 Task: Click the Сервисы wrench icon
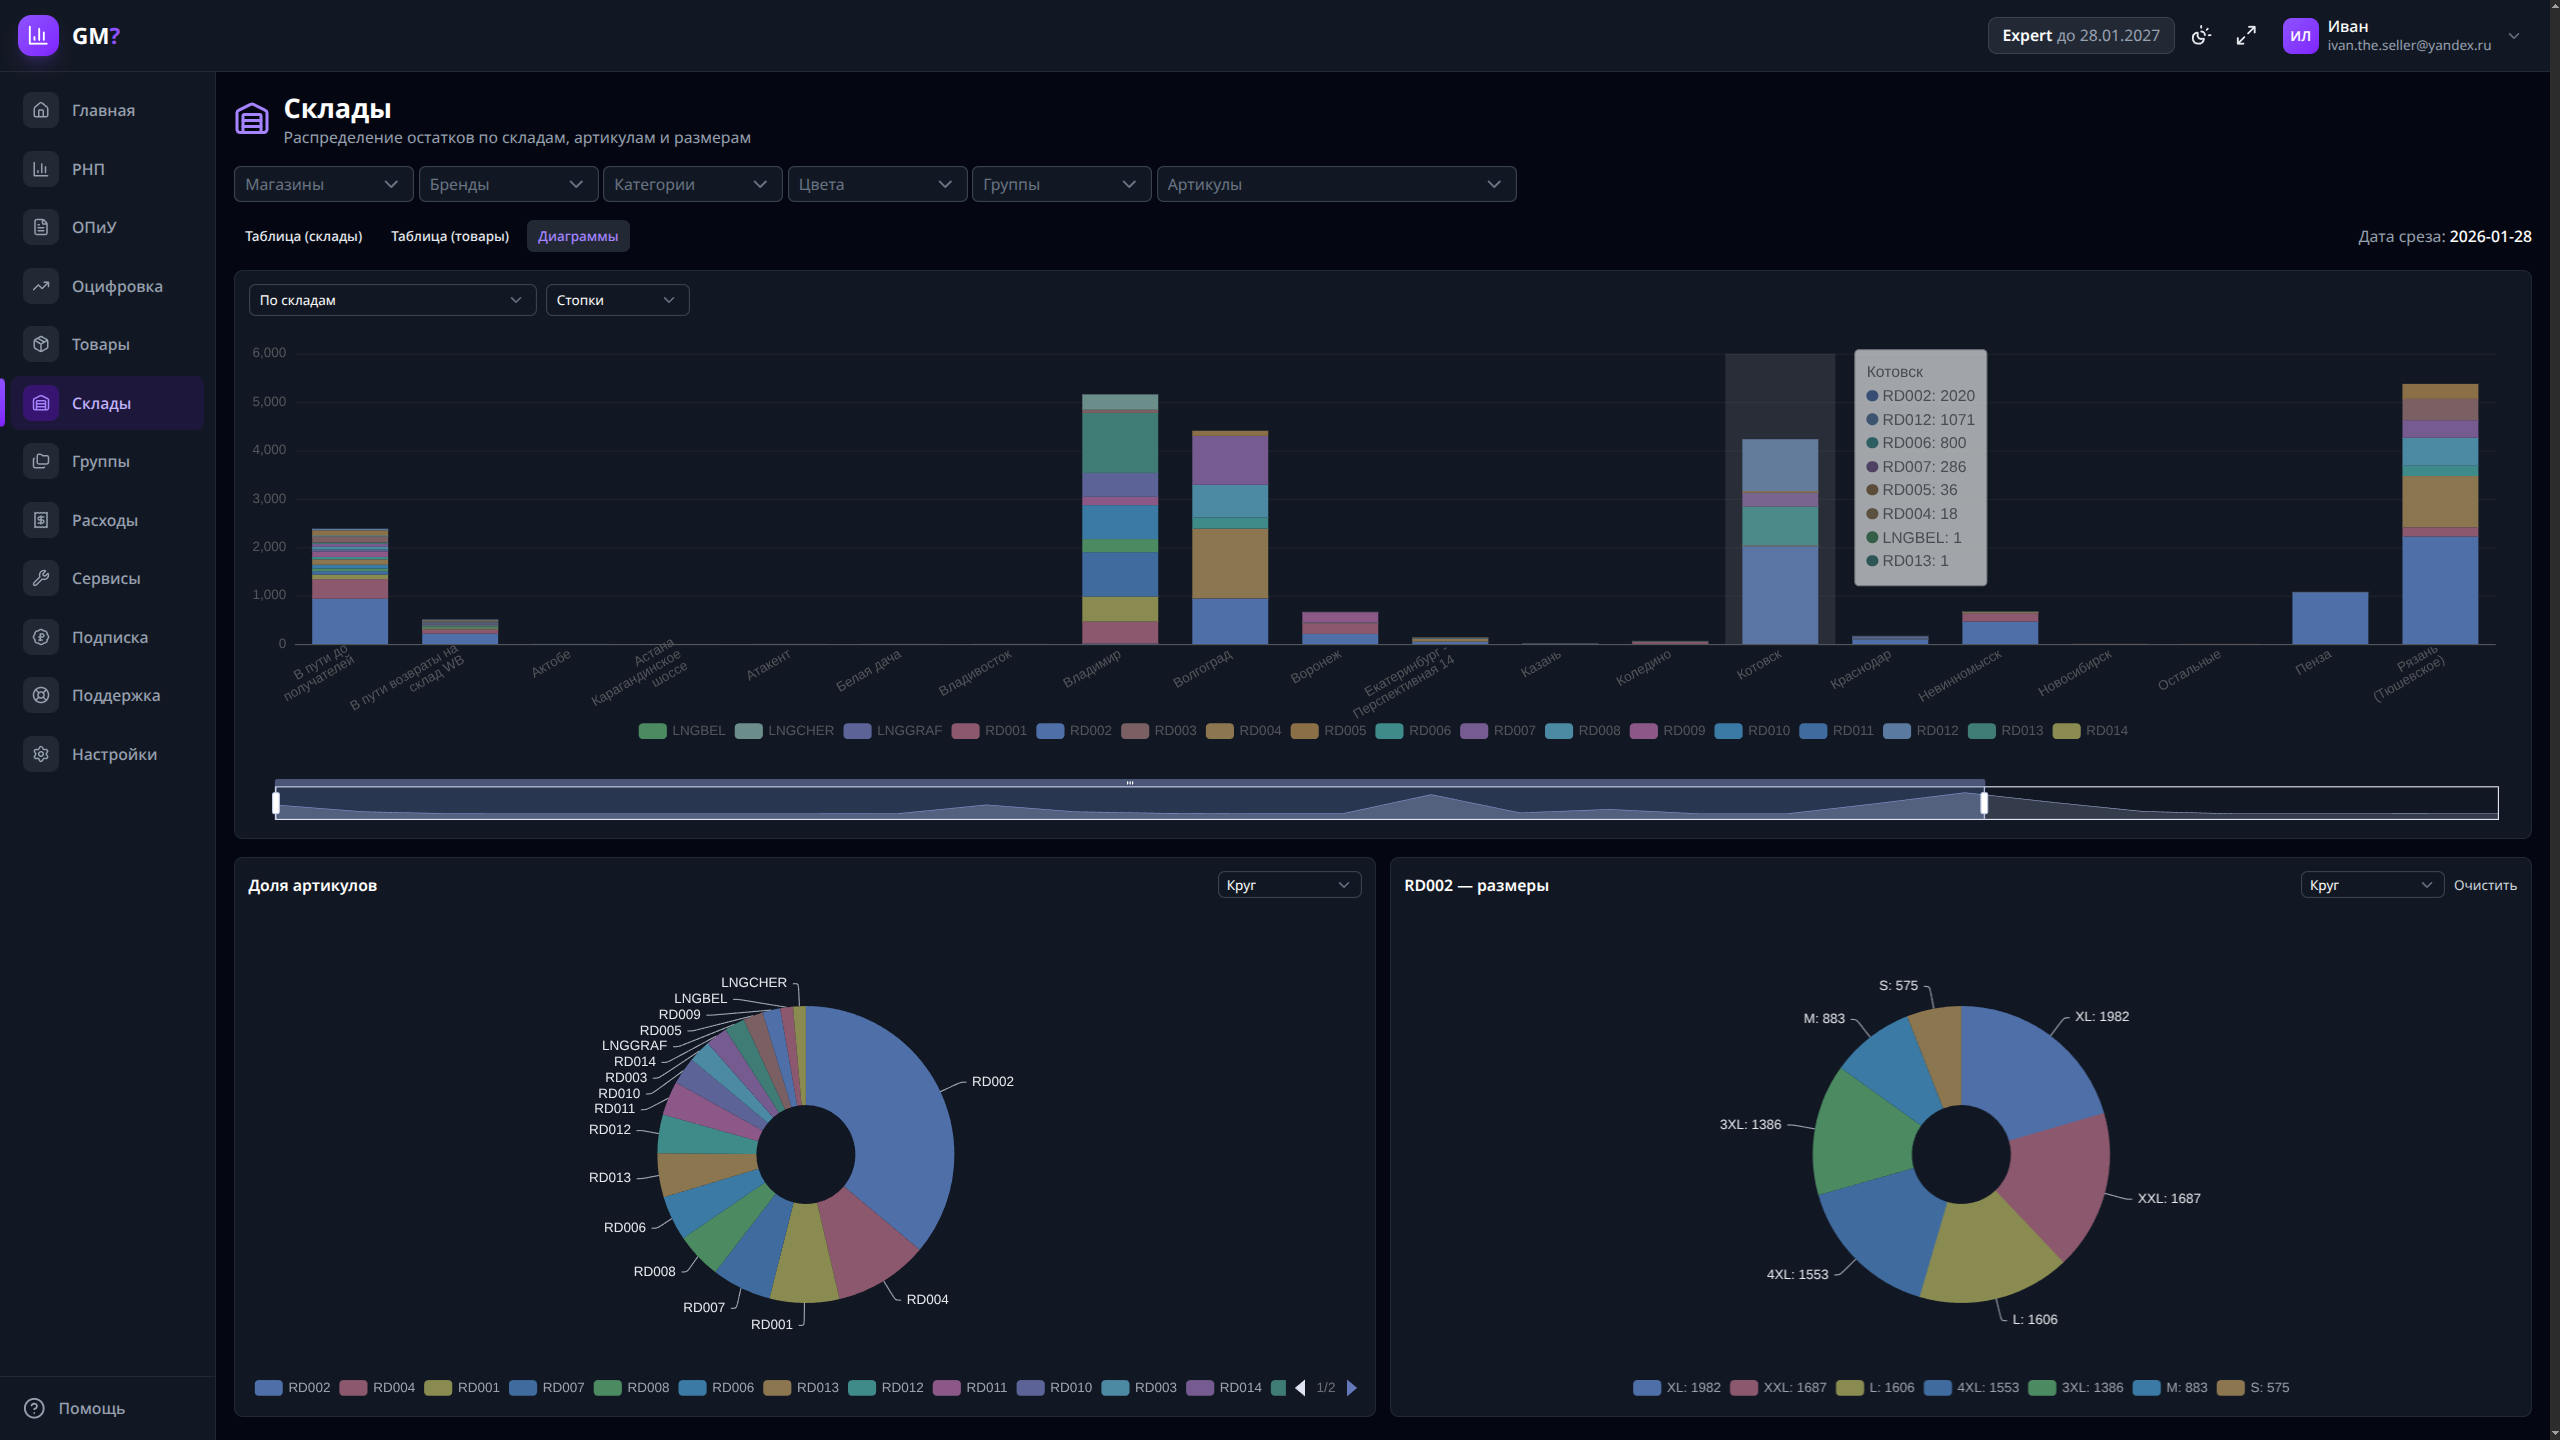coord(41,578)
